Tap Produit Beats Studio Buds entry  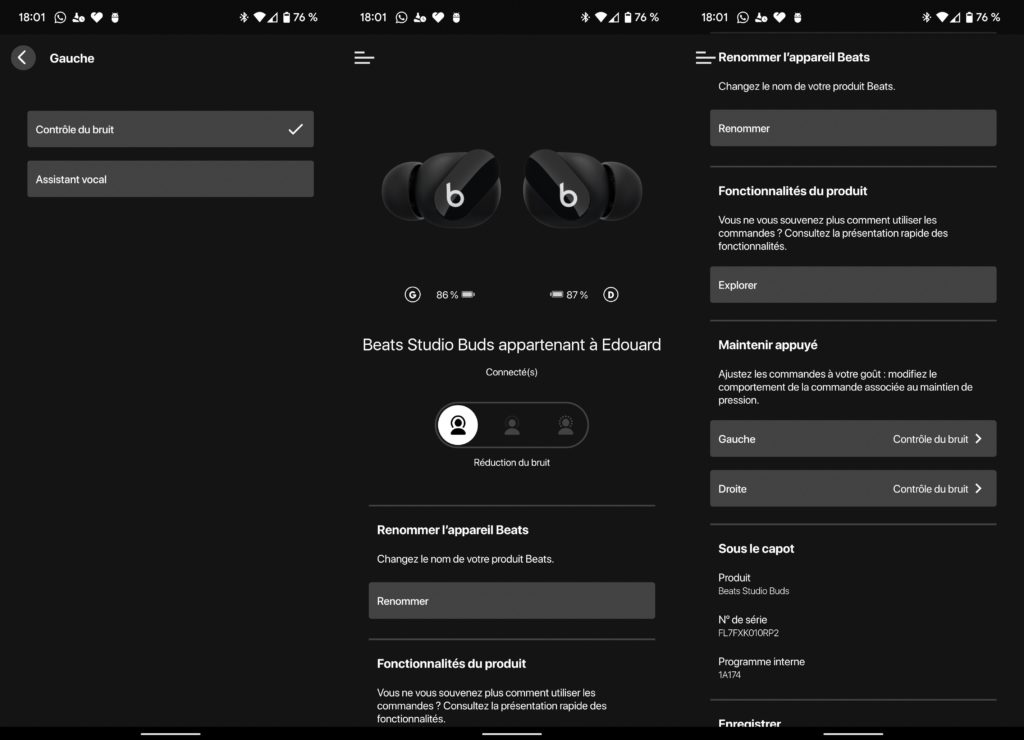click(754, 584)
